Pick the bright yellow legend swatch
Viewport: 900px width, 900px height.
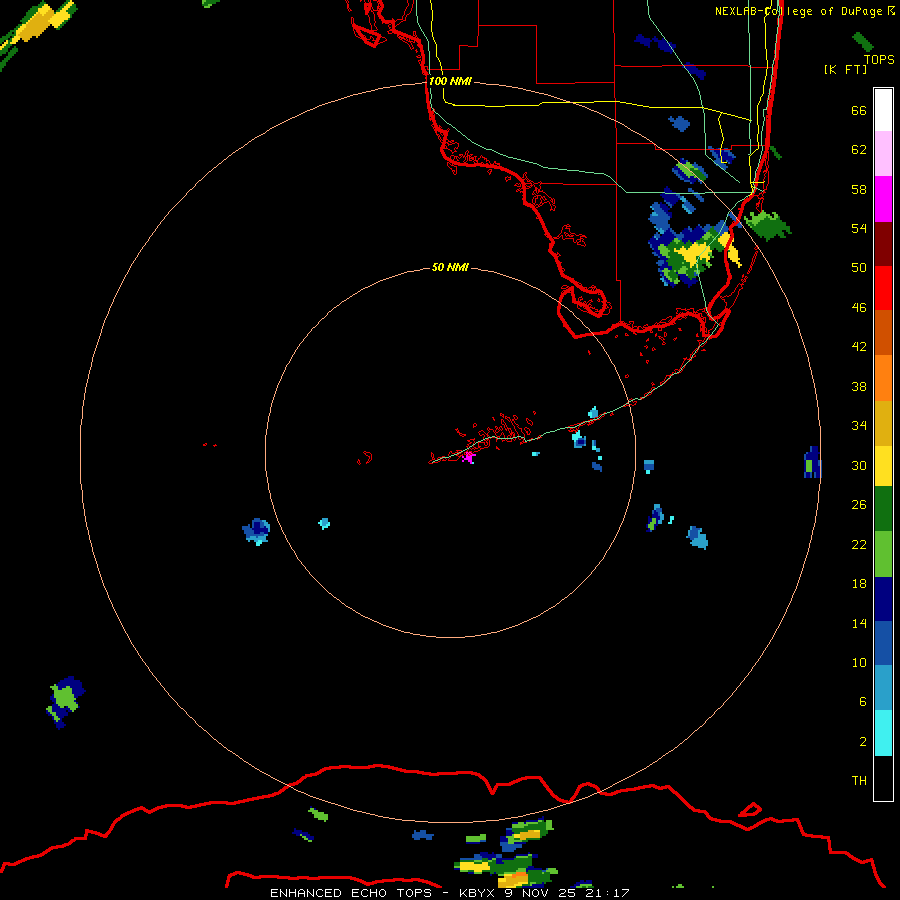(883, 465)
